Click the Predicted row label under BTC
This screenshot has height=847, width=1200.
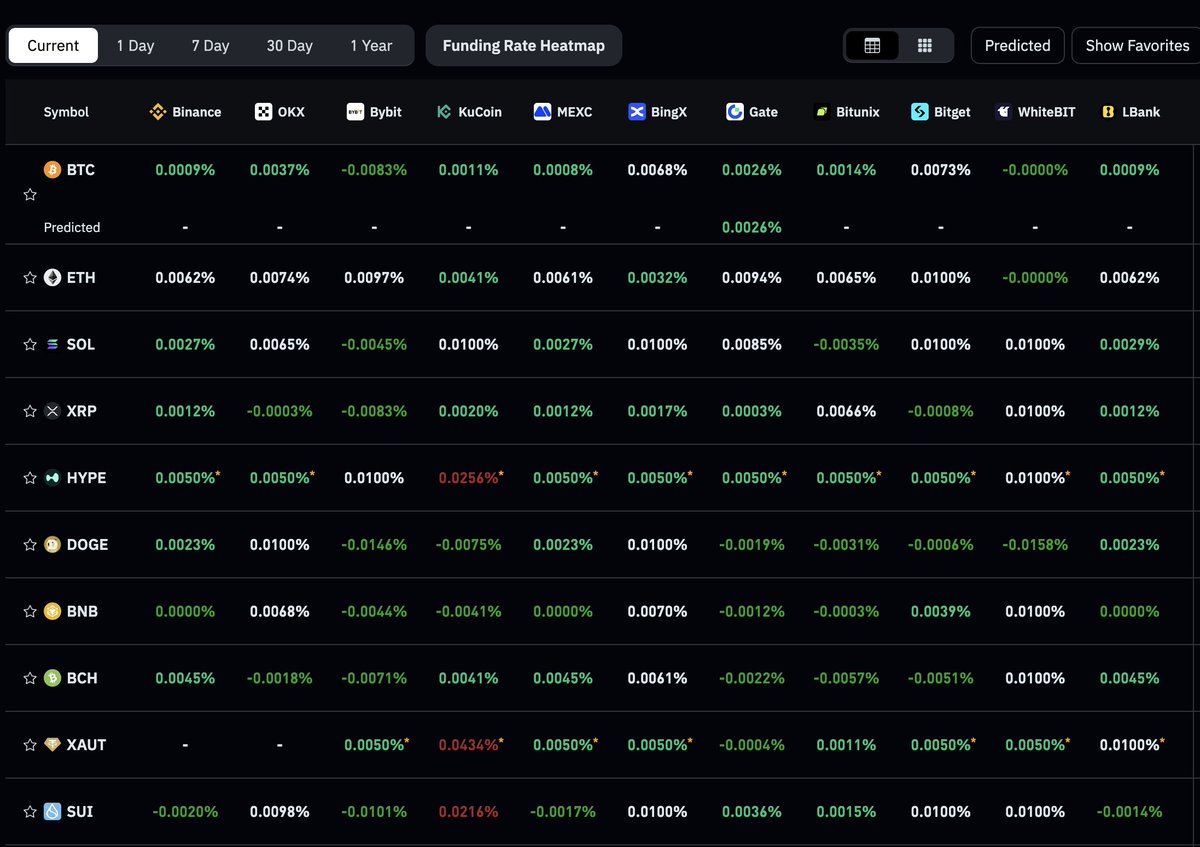(72, 227)
